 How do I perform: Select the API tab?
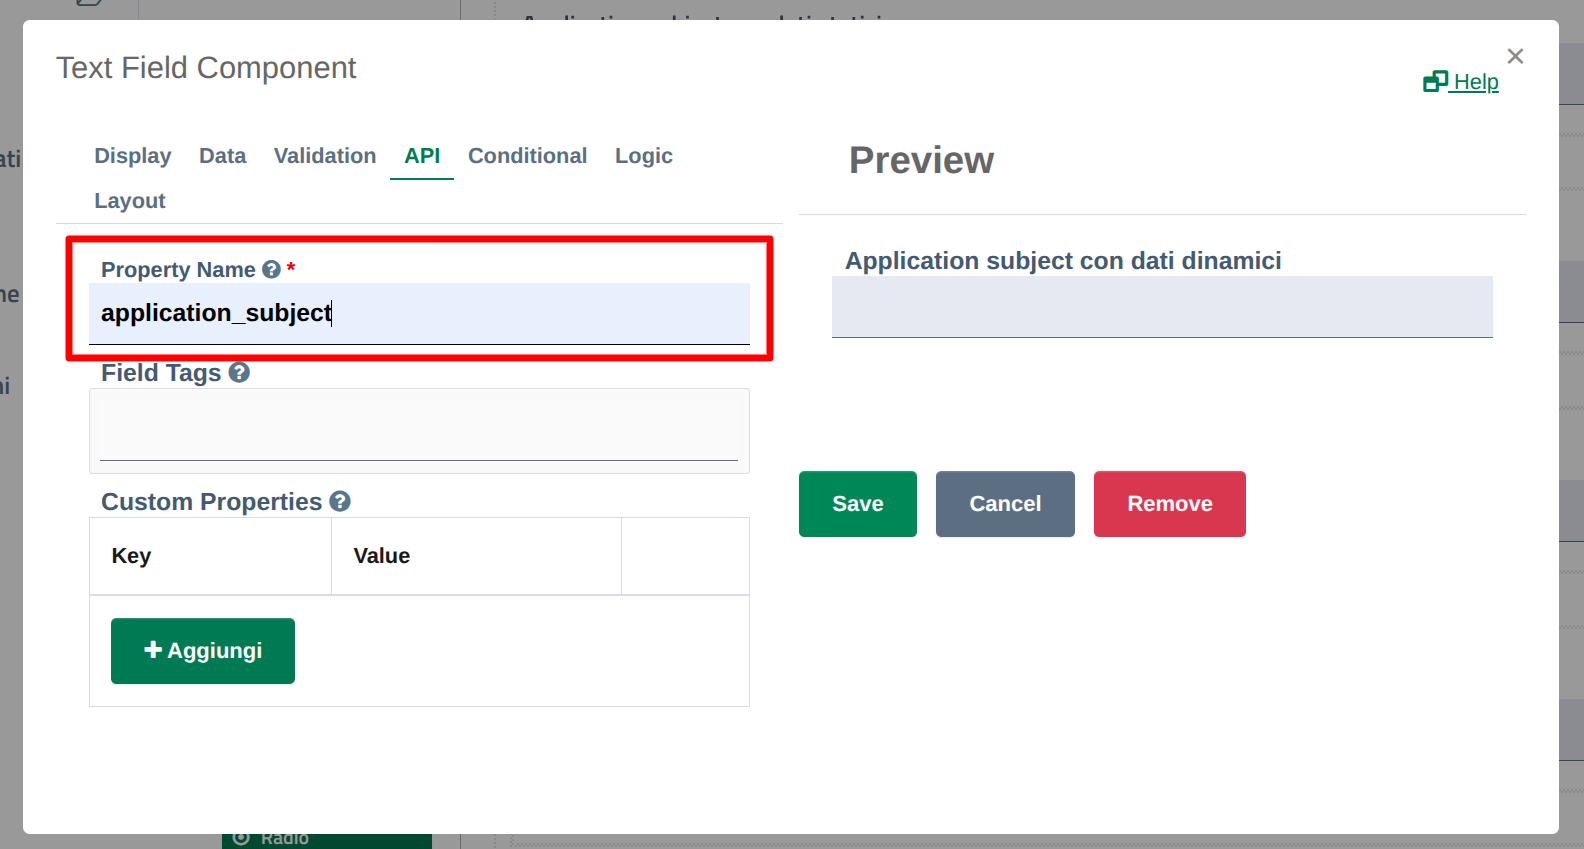point(422,156)
